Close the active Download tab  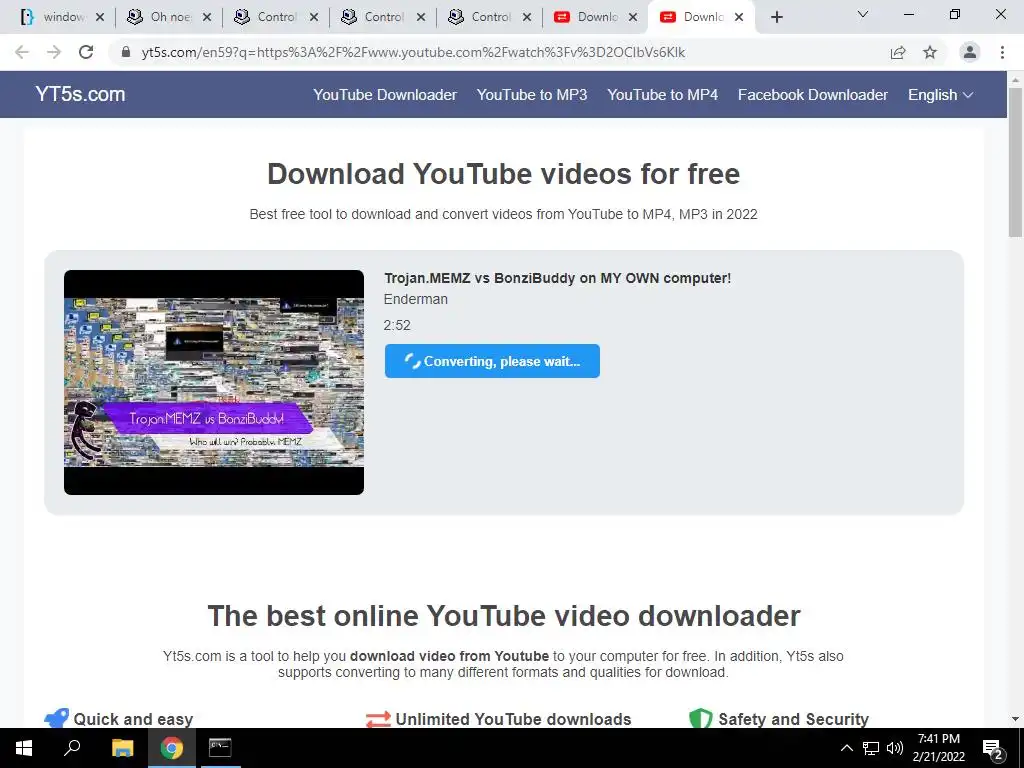tap(739, 18)
